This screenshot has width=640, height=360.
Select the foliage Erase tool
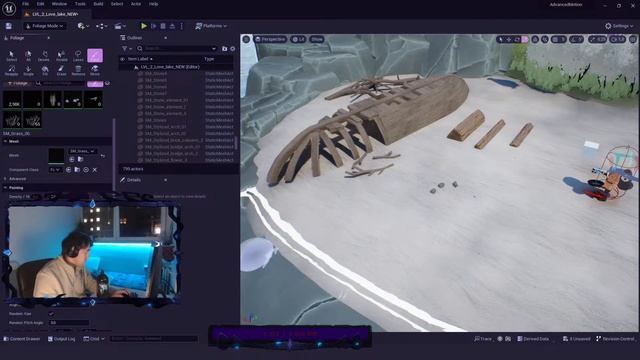pos(61,71)
